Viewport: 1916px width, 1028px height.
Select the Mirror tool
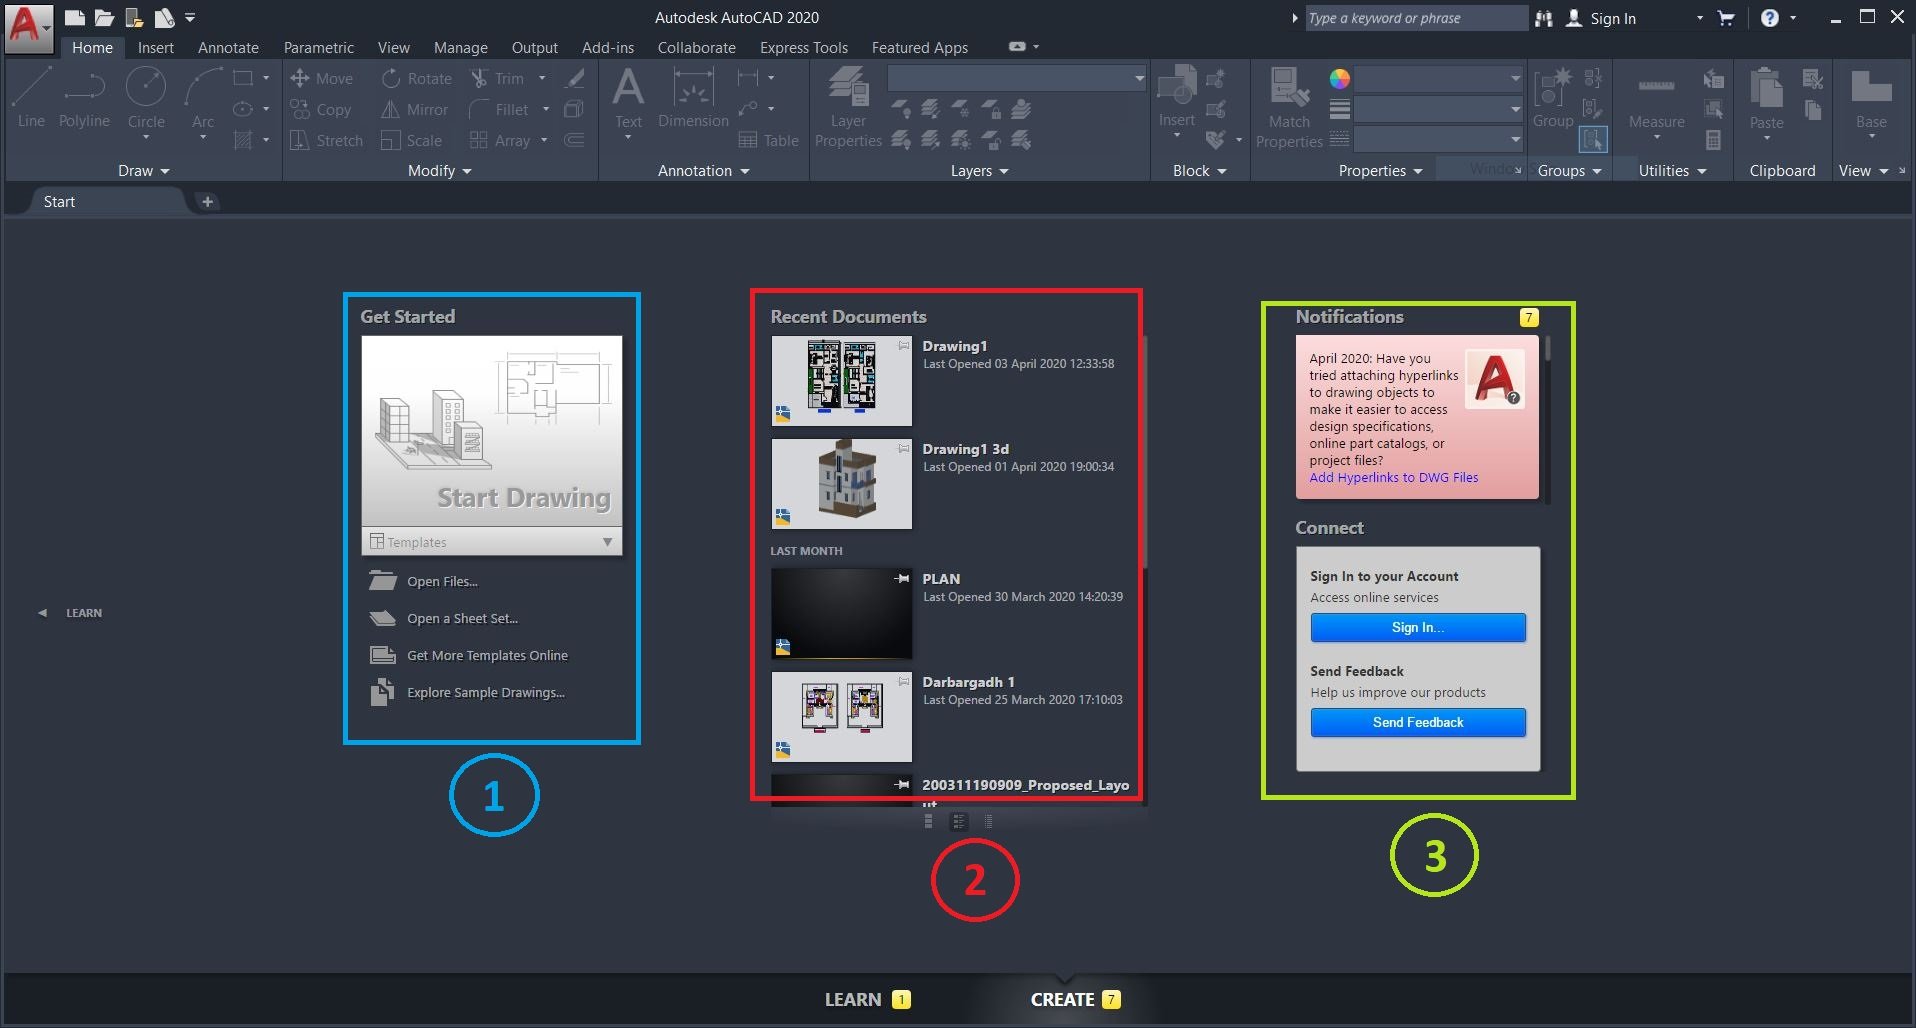coord(413,110)
